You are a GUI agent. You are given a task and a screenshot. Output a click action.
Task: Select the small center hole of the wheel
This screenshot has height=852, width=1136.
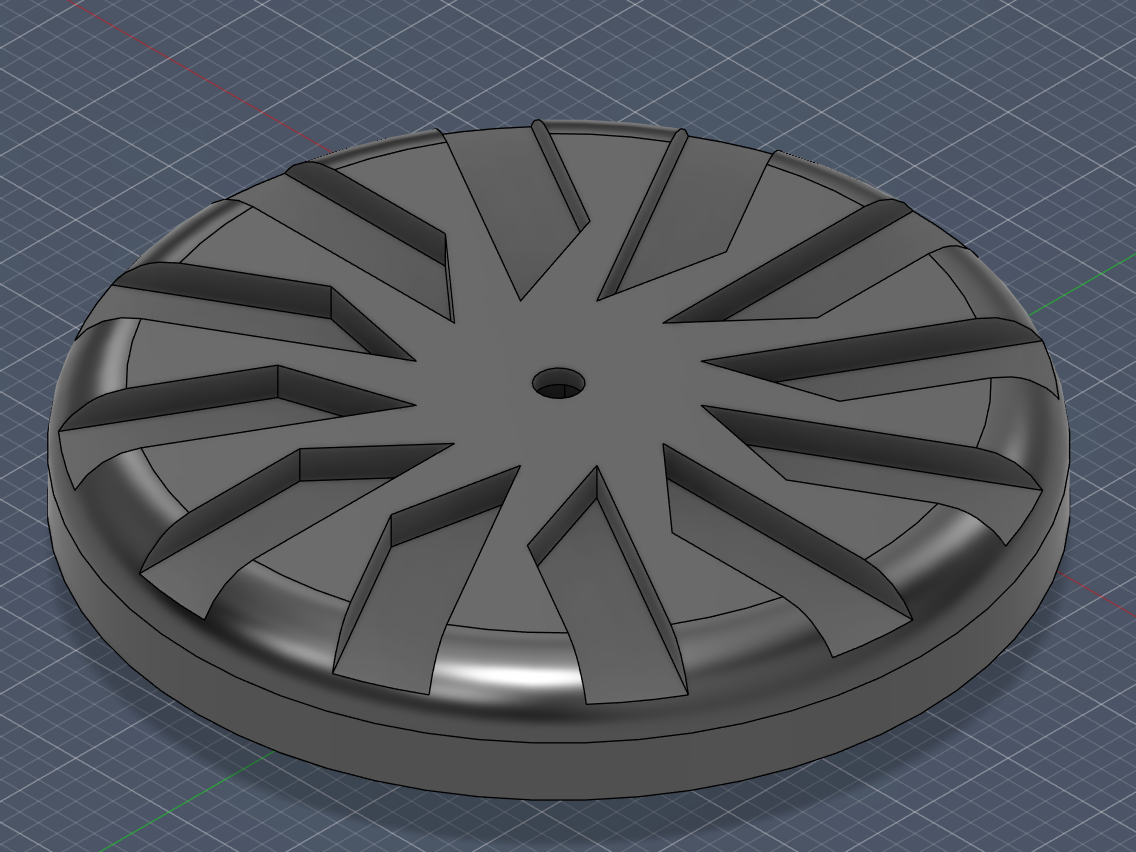tap(559, 382)
